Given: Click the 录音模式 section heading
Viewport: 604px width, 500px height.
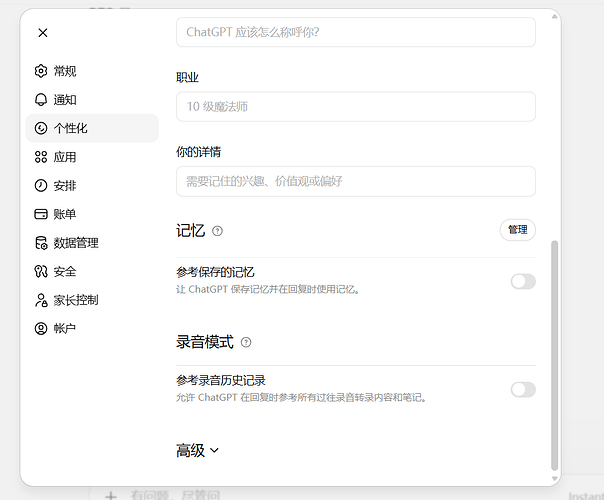Looking at the screenshot, I should [x=205, y=342].
